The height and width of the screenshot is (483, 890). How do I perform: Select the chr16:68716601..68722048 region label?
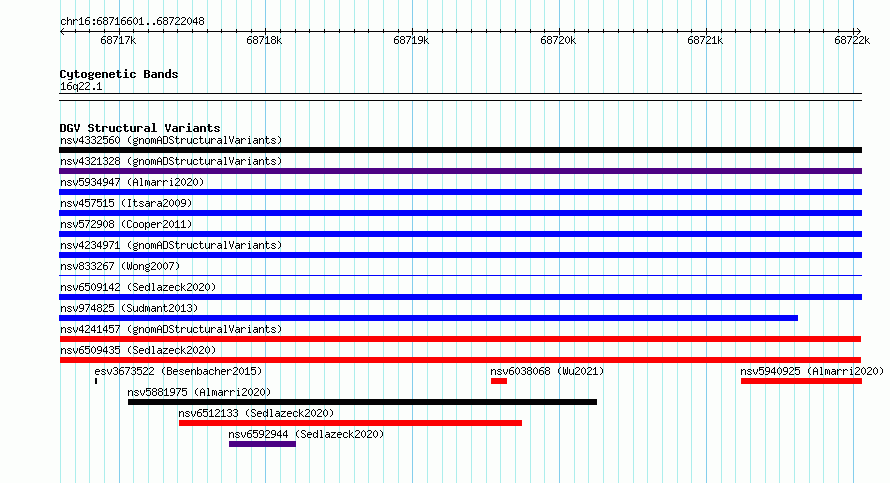point(132,21)
